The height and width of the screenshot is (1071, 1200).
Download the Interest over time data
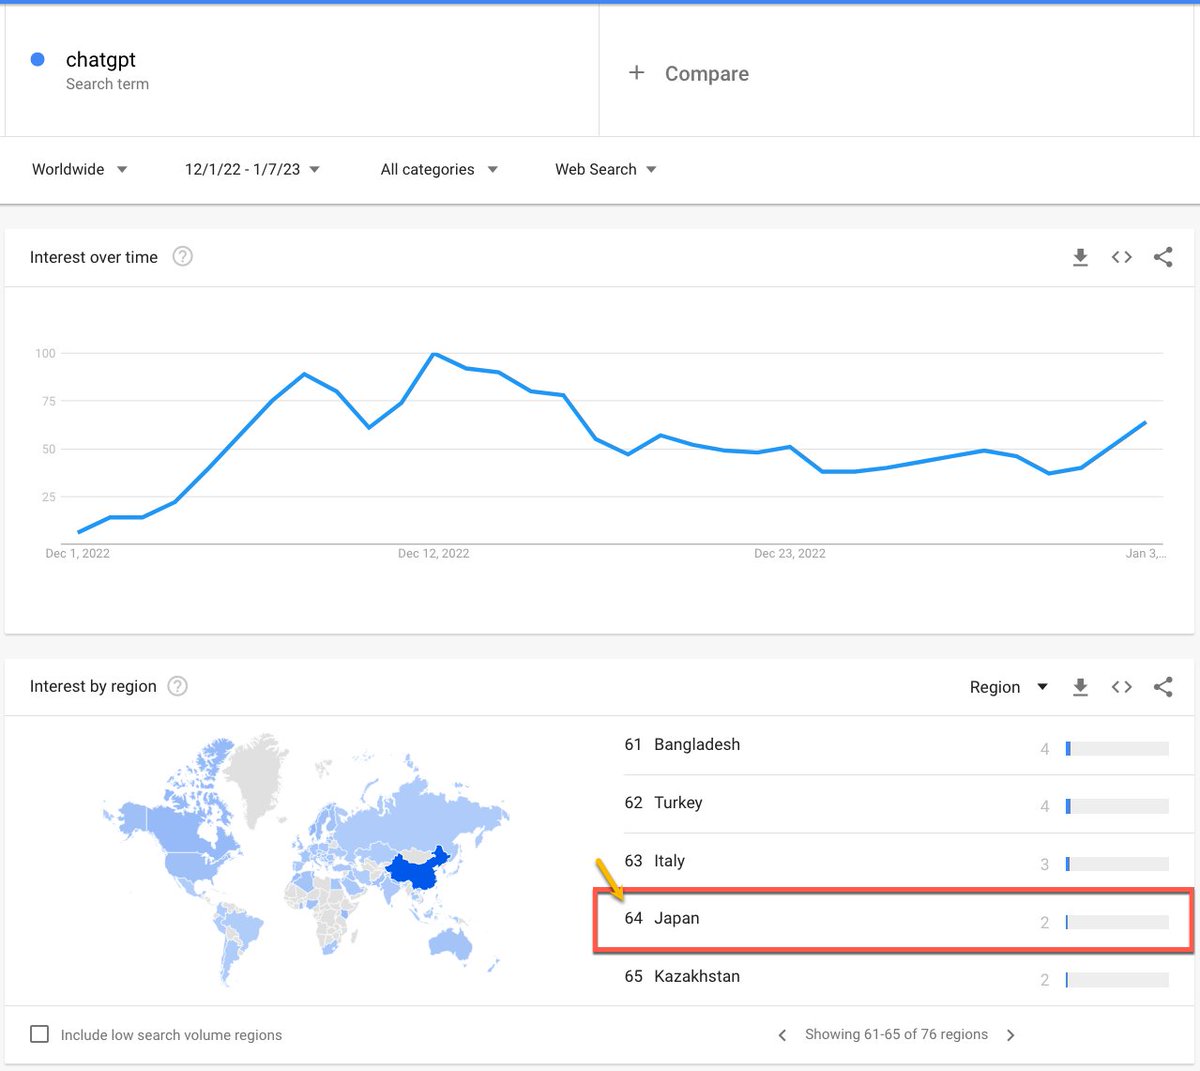(x=1080, y=257)
